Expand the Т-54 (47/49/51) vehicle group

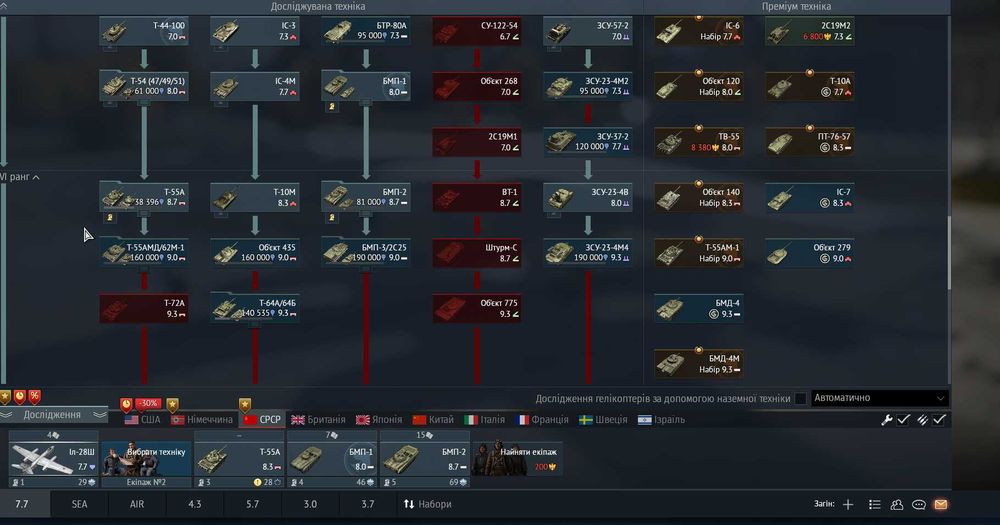[144, 86]
